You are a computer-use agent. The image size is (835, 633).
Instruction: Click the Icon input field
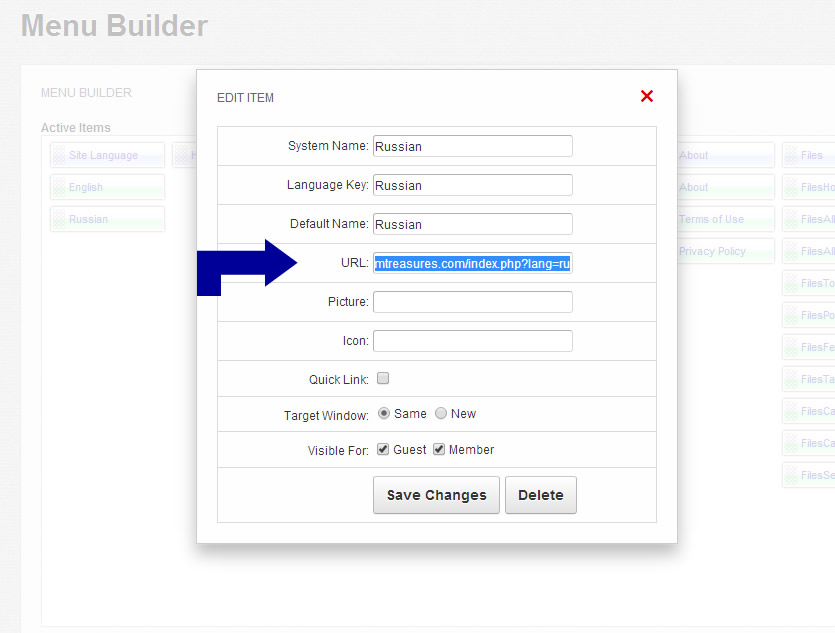coord(472,341)
